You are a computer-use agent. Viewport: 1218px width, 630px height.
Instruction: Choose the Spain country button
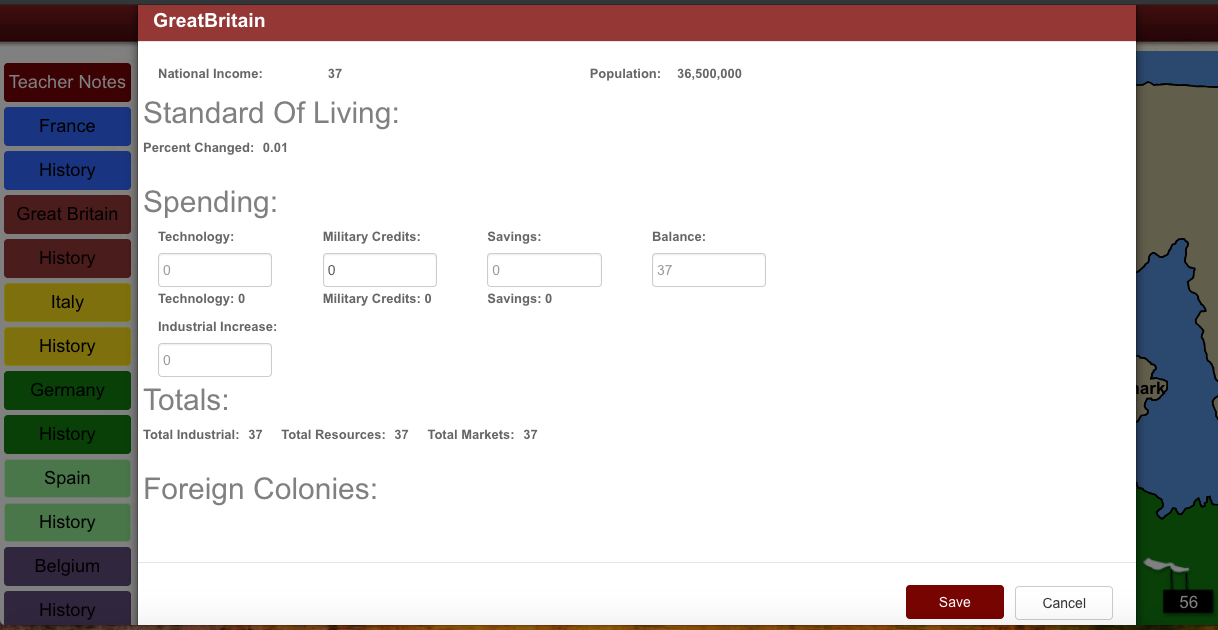tap(67, 478)
